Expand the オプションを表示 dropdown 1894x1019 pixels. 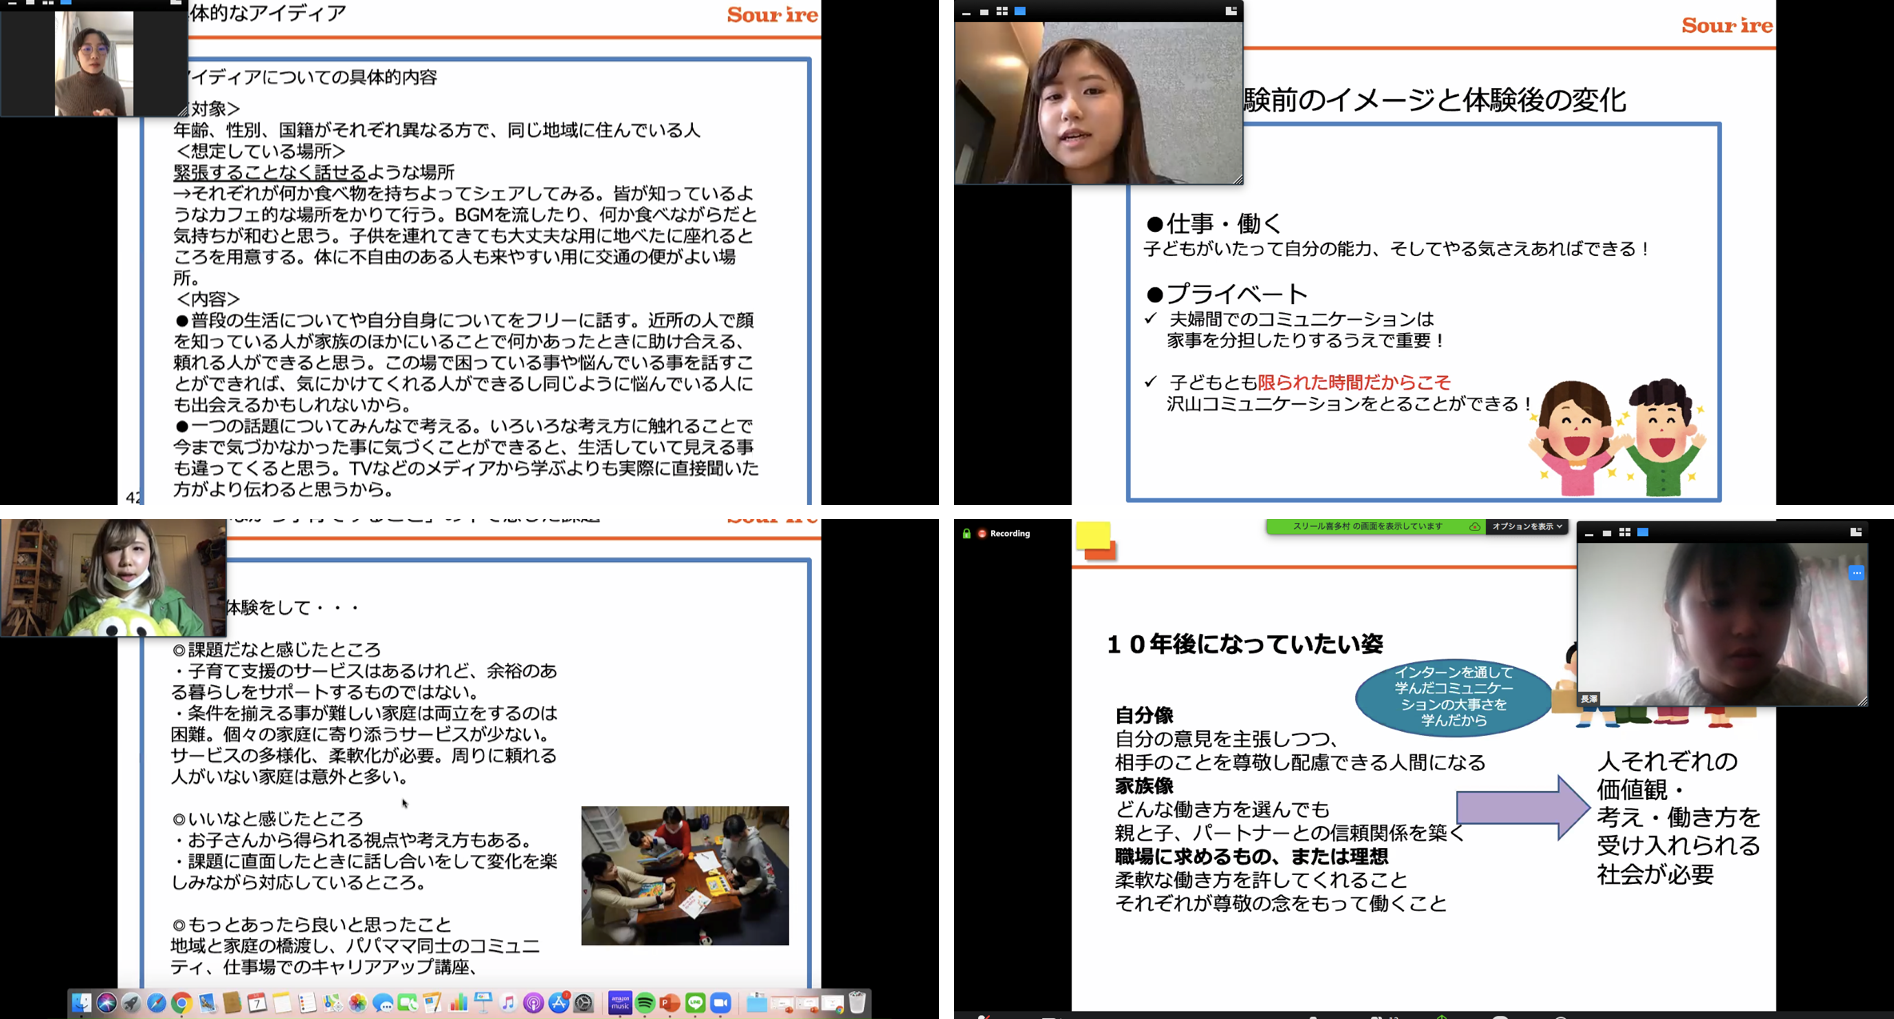1527,527
